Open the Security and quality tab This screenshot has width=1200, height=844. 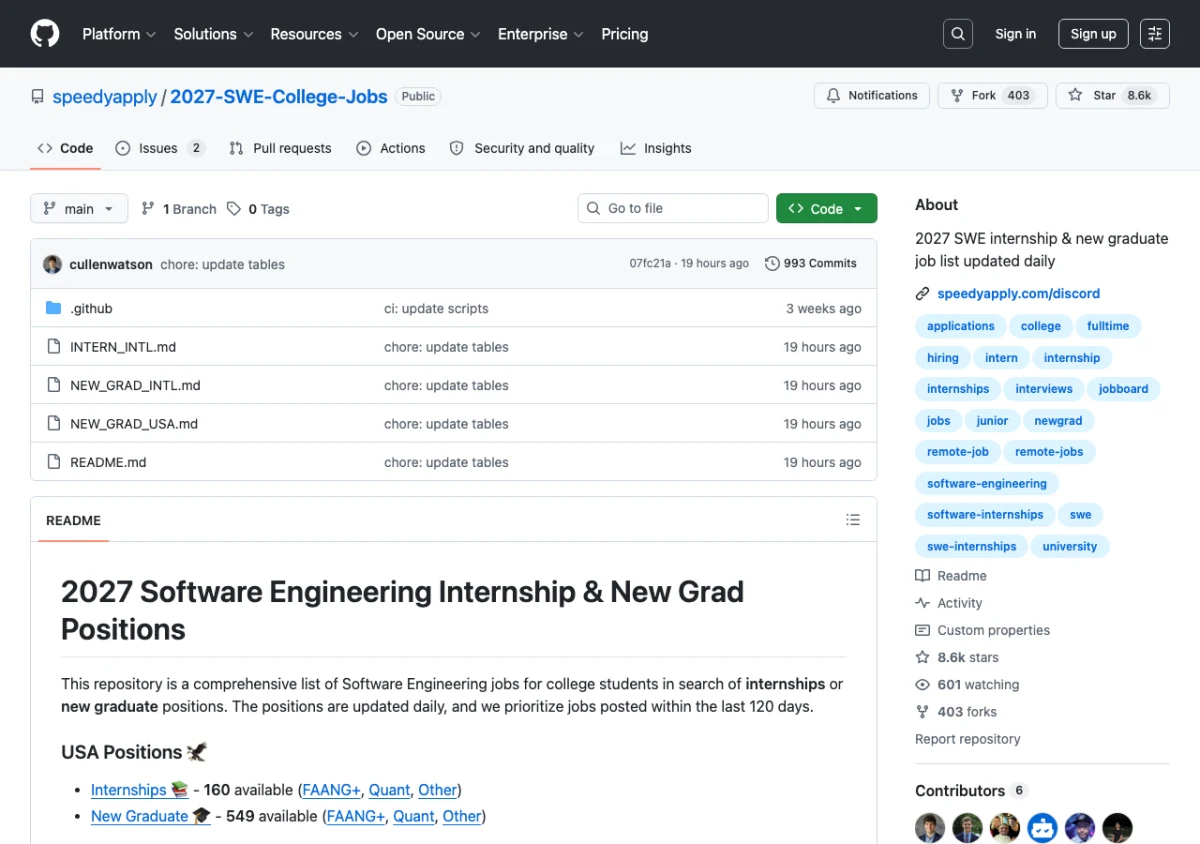(x=522, y=148)
